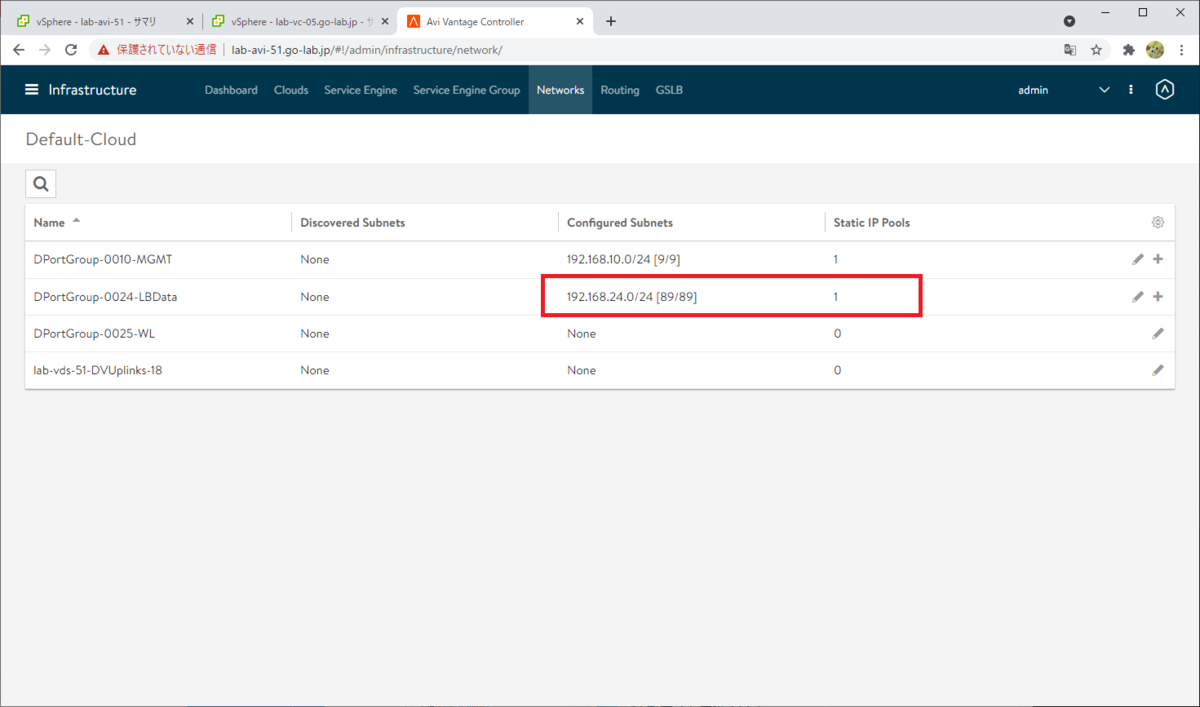
Task: Edit DPortGroup-0025-WL with pencil icon
Action: pos(1158,333)
